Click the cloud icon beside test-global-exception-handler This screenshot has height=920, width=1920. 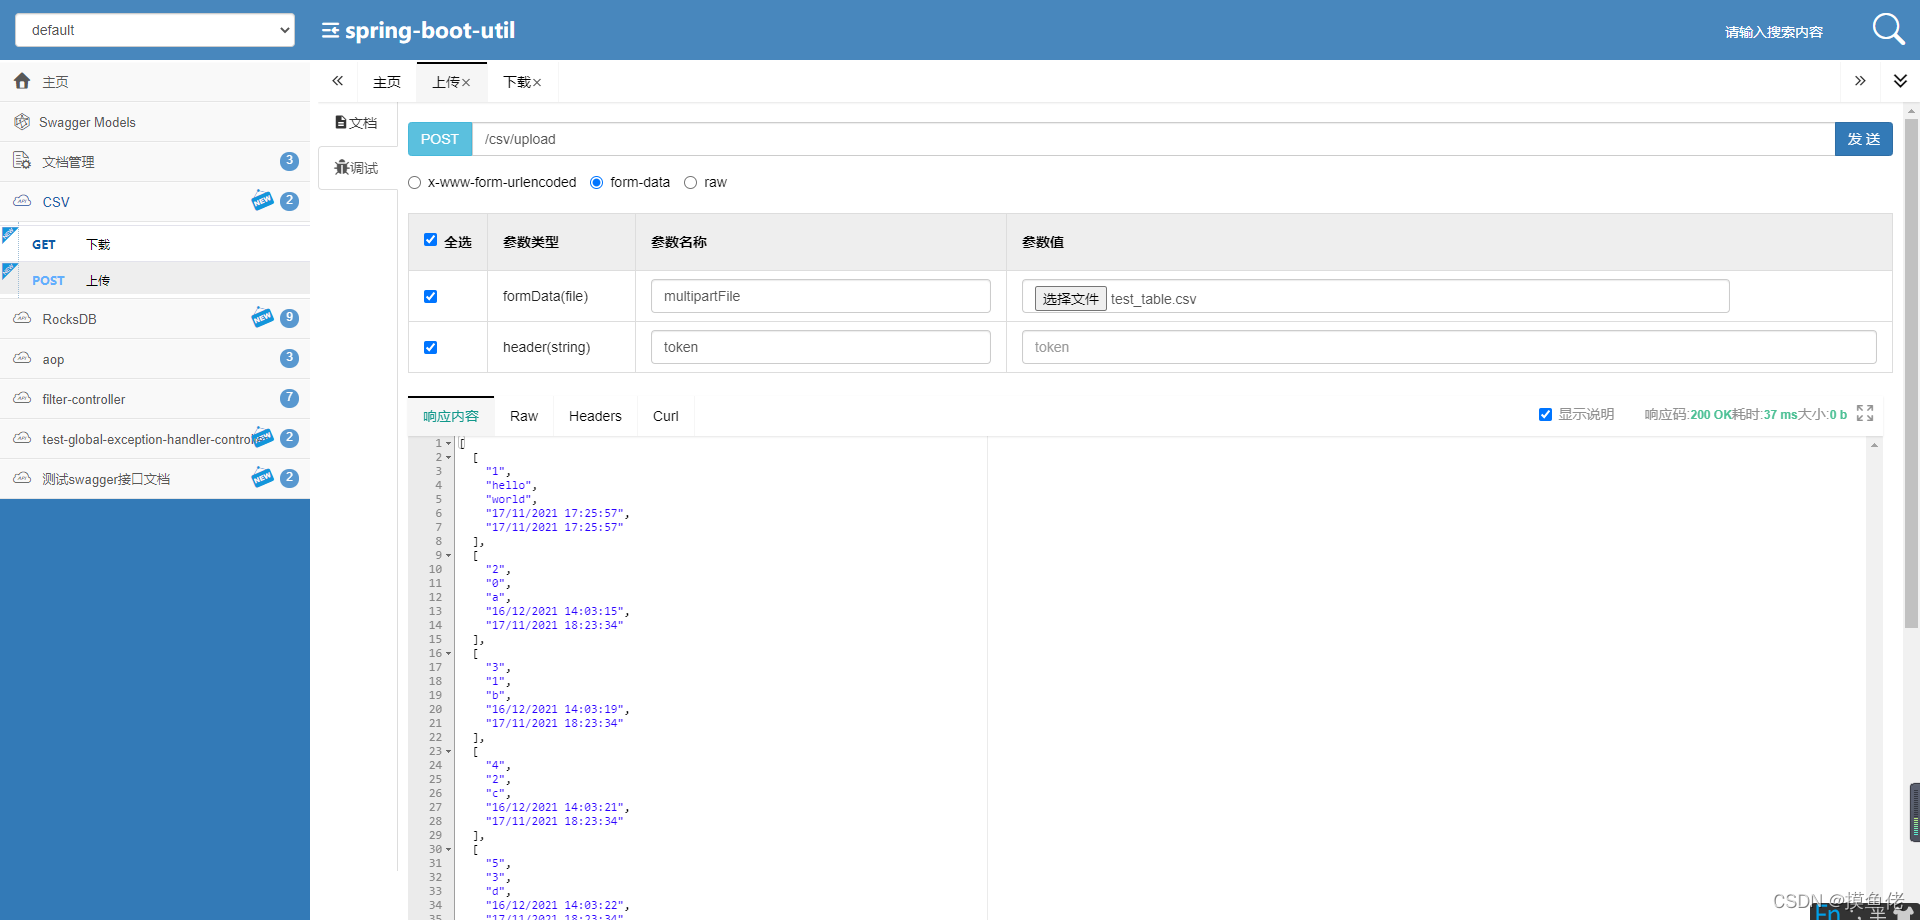pos(22,438)
